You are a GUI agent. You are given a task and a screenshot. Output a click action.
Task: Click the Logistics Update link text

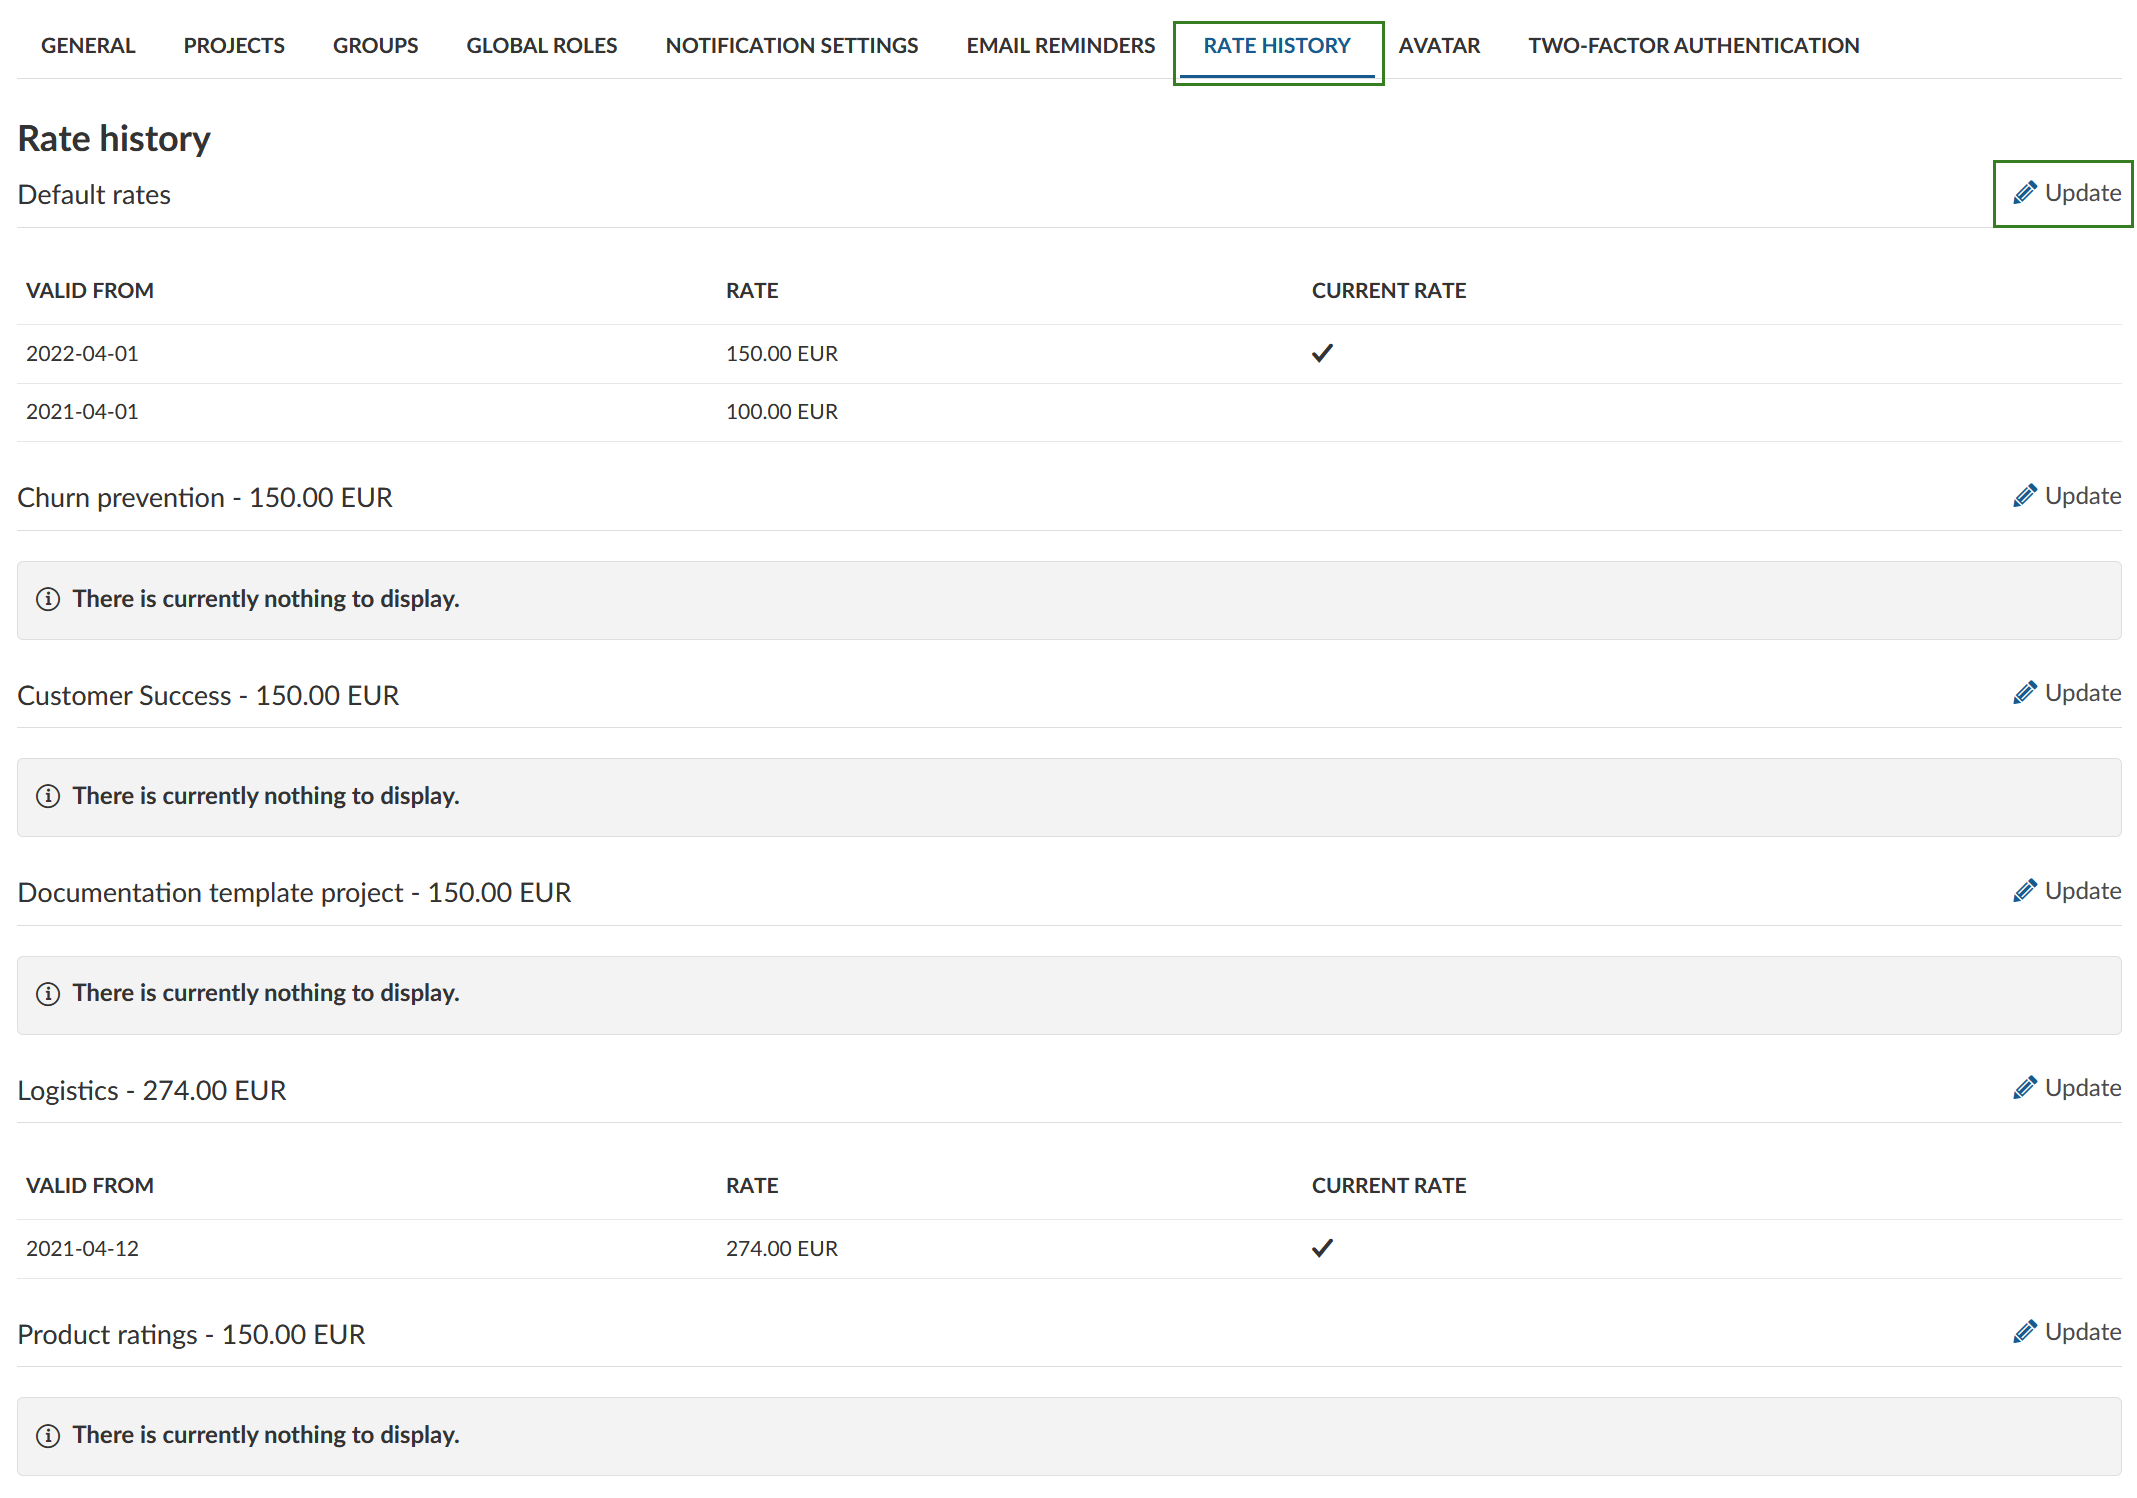(x=2082, y=1088)
